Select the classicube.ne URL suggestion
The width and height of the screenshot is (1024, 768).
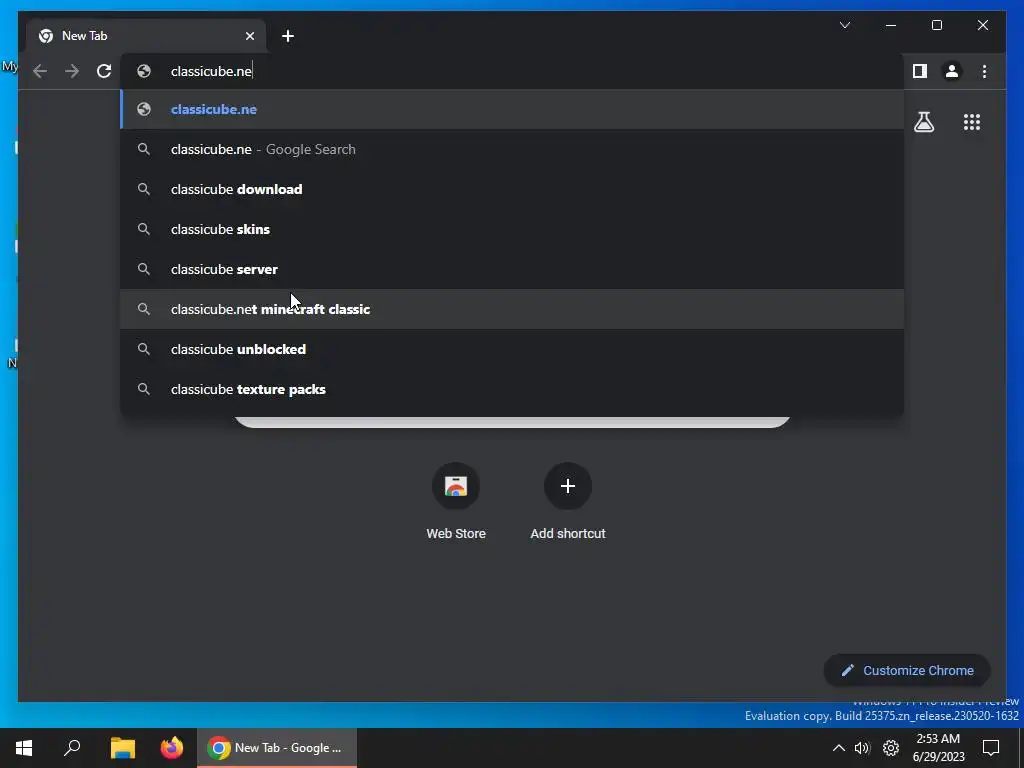click(x=512, y=109)
